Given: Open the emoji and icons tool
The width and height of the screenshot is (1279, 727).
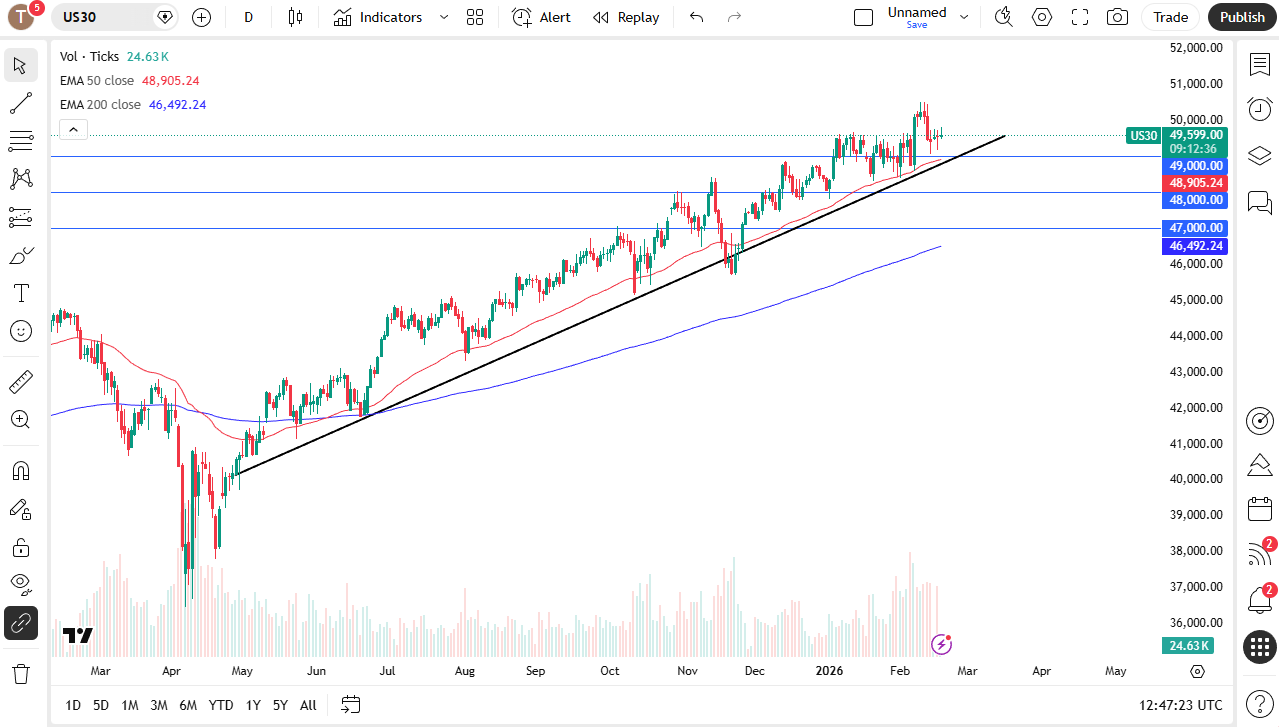Looking at the screenshot, I should tap(20, 331).
